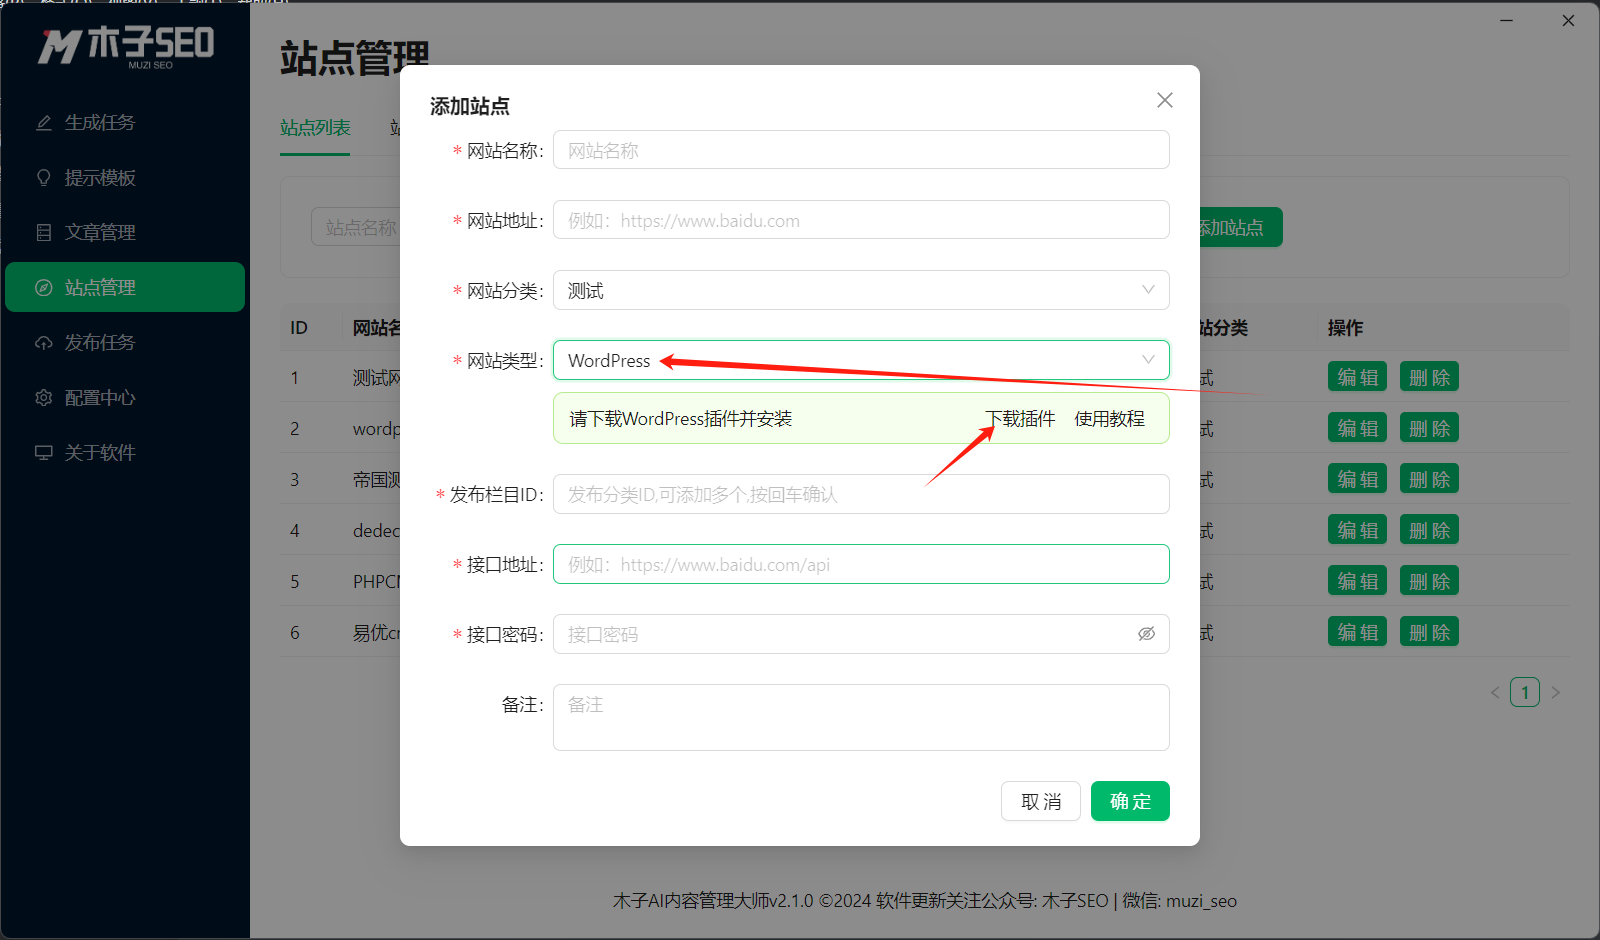The image size is (1600, 940).
Task: Click 编辑 button in row 4
Action: pos(1357,530)
